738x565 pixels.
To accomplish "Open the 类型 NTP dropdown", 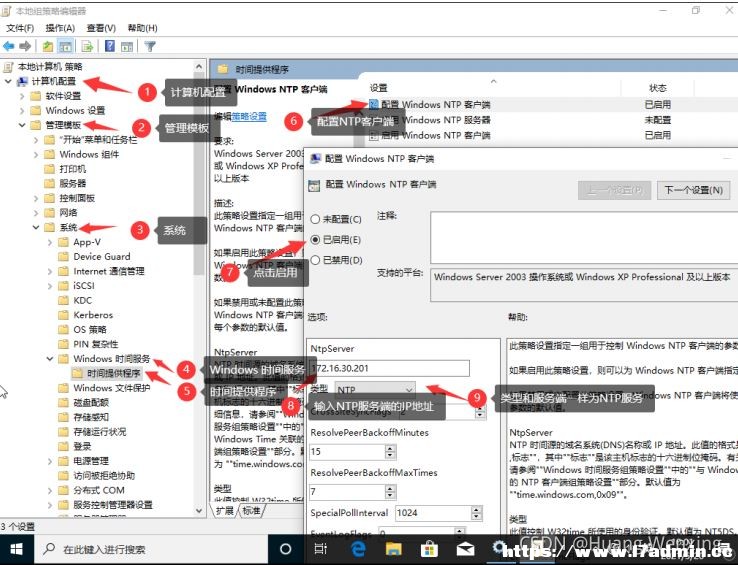I will point(375,390).
